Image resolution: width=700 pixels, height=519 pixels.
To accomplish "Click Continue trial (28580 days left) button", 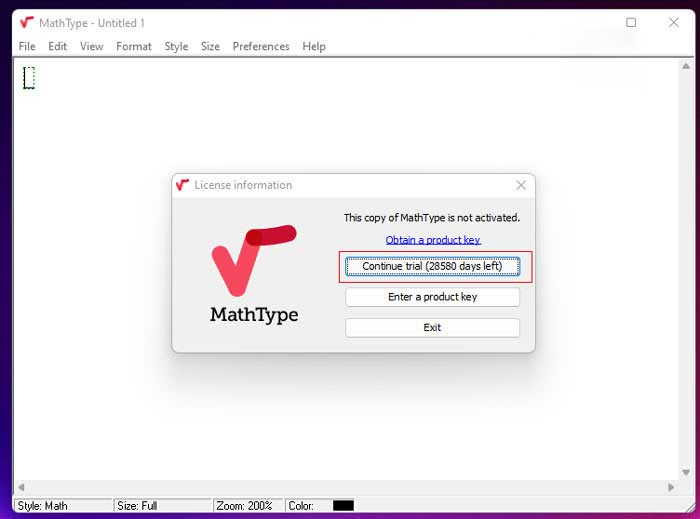I will [x=432, y=266].
